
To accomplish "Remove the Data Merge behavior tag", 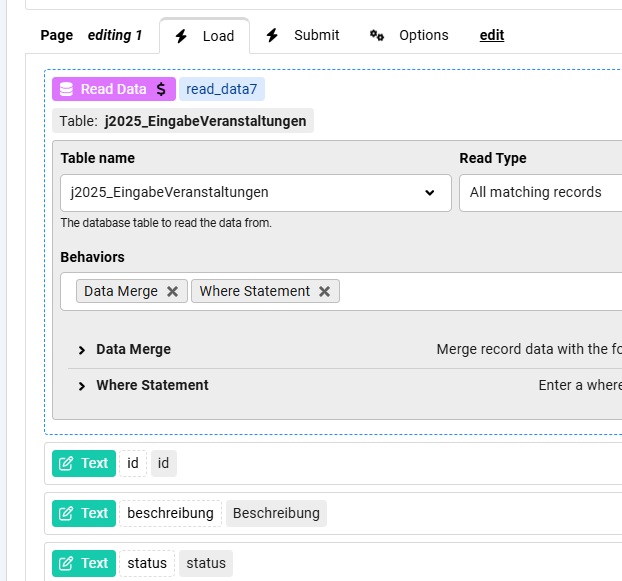I will [x=172, y=291].
